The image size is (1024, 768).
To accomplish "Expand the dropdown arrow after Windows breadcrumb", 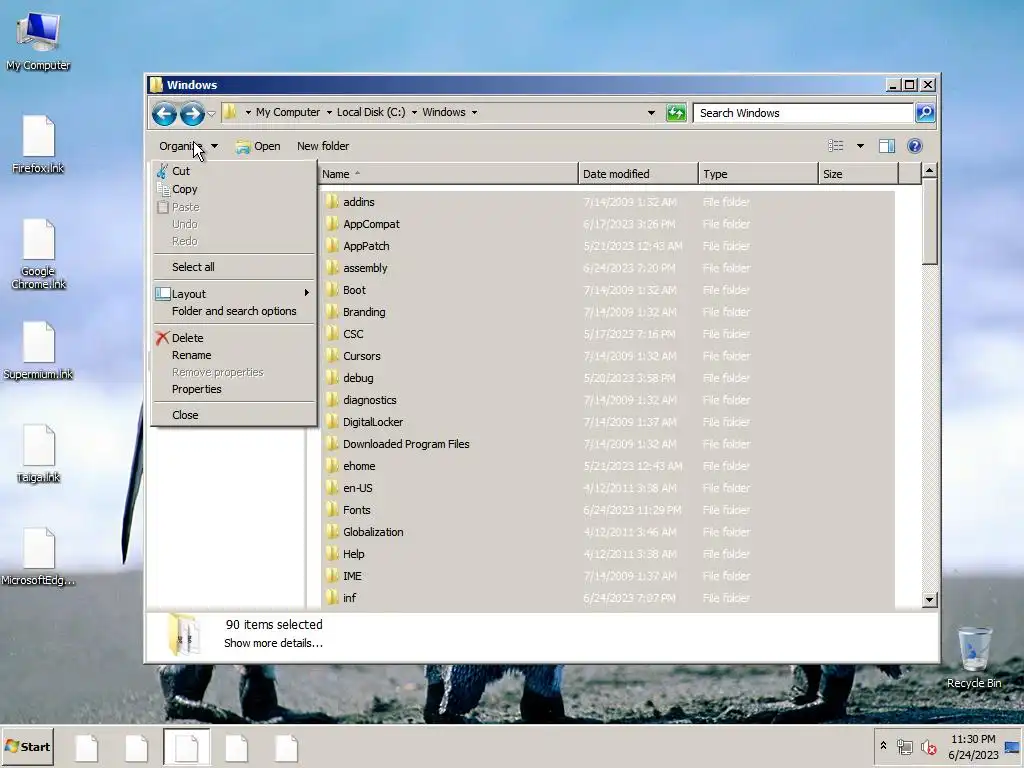I will (475, 112).
